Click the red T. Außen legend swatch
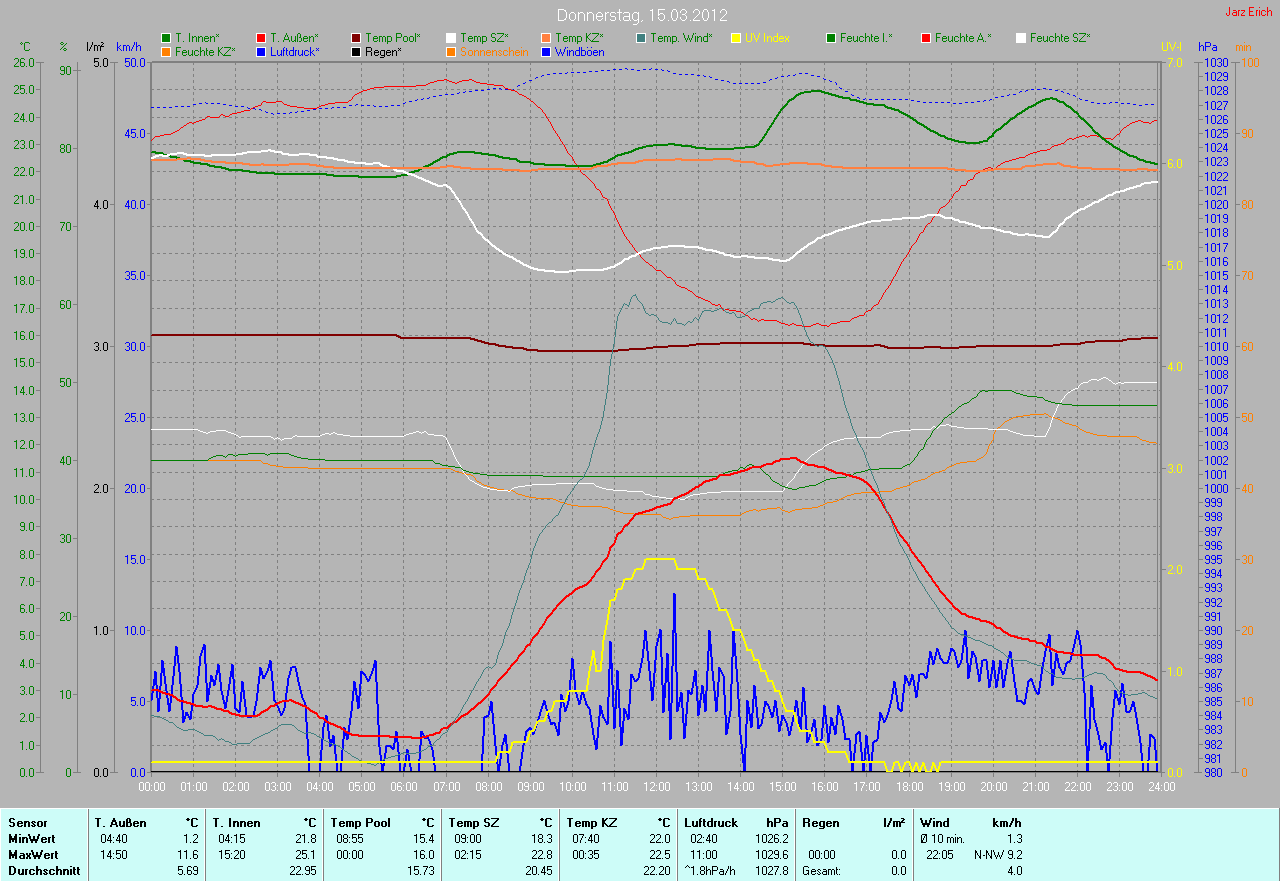The width and height of the screenshot is (1280, 881). coord(261,38)
